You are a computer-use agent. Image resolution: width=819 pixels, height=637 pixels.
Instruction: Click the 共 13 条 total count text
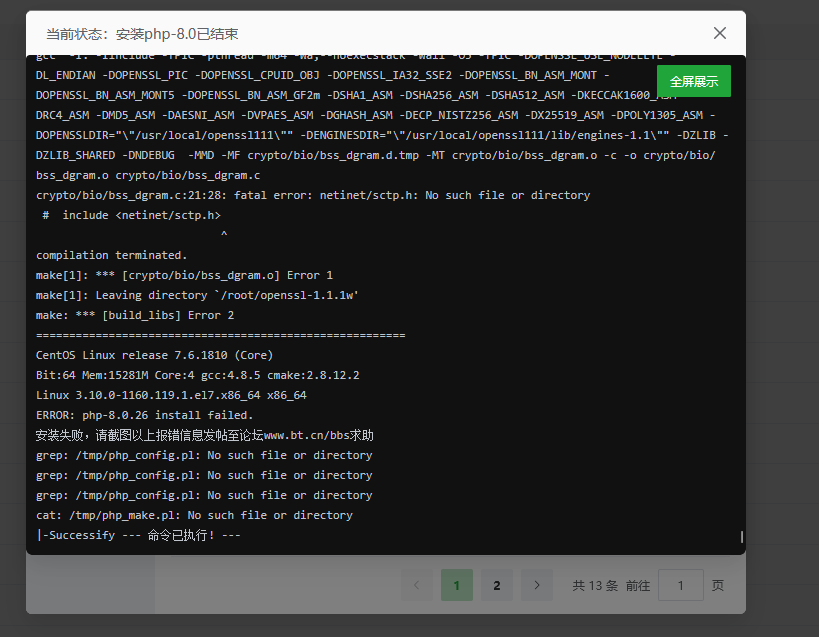pyautogui.click(x=595, y=586)
